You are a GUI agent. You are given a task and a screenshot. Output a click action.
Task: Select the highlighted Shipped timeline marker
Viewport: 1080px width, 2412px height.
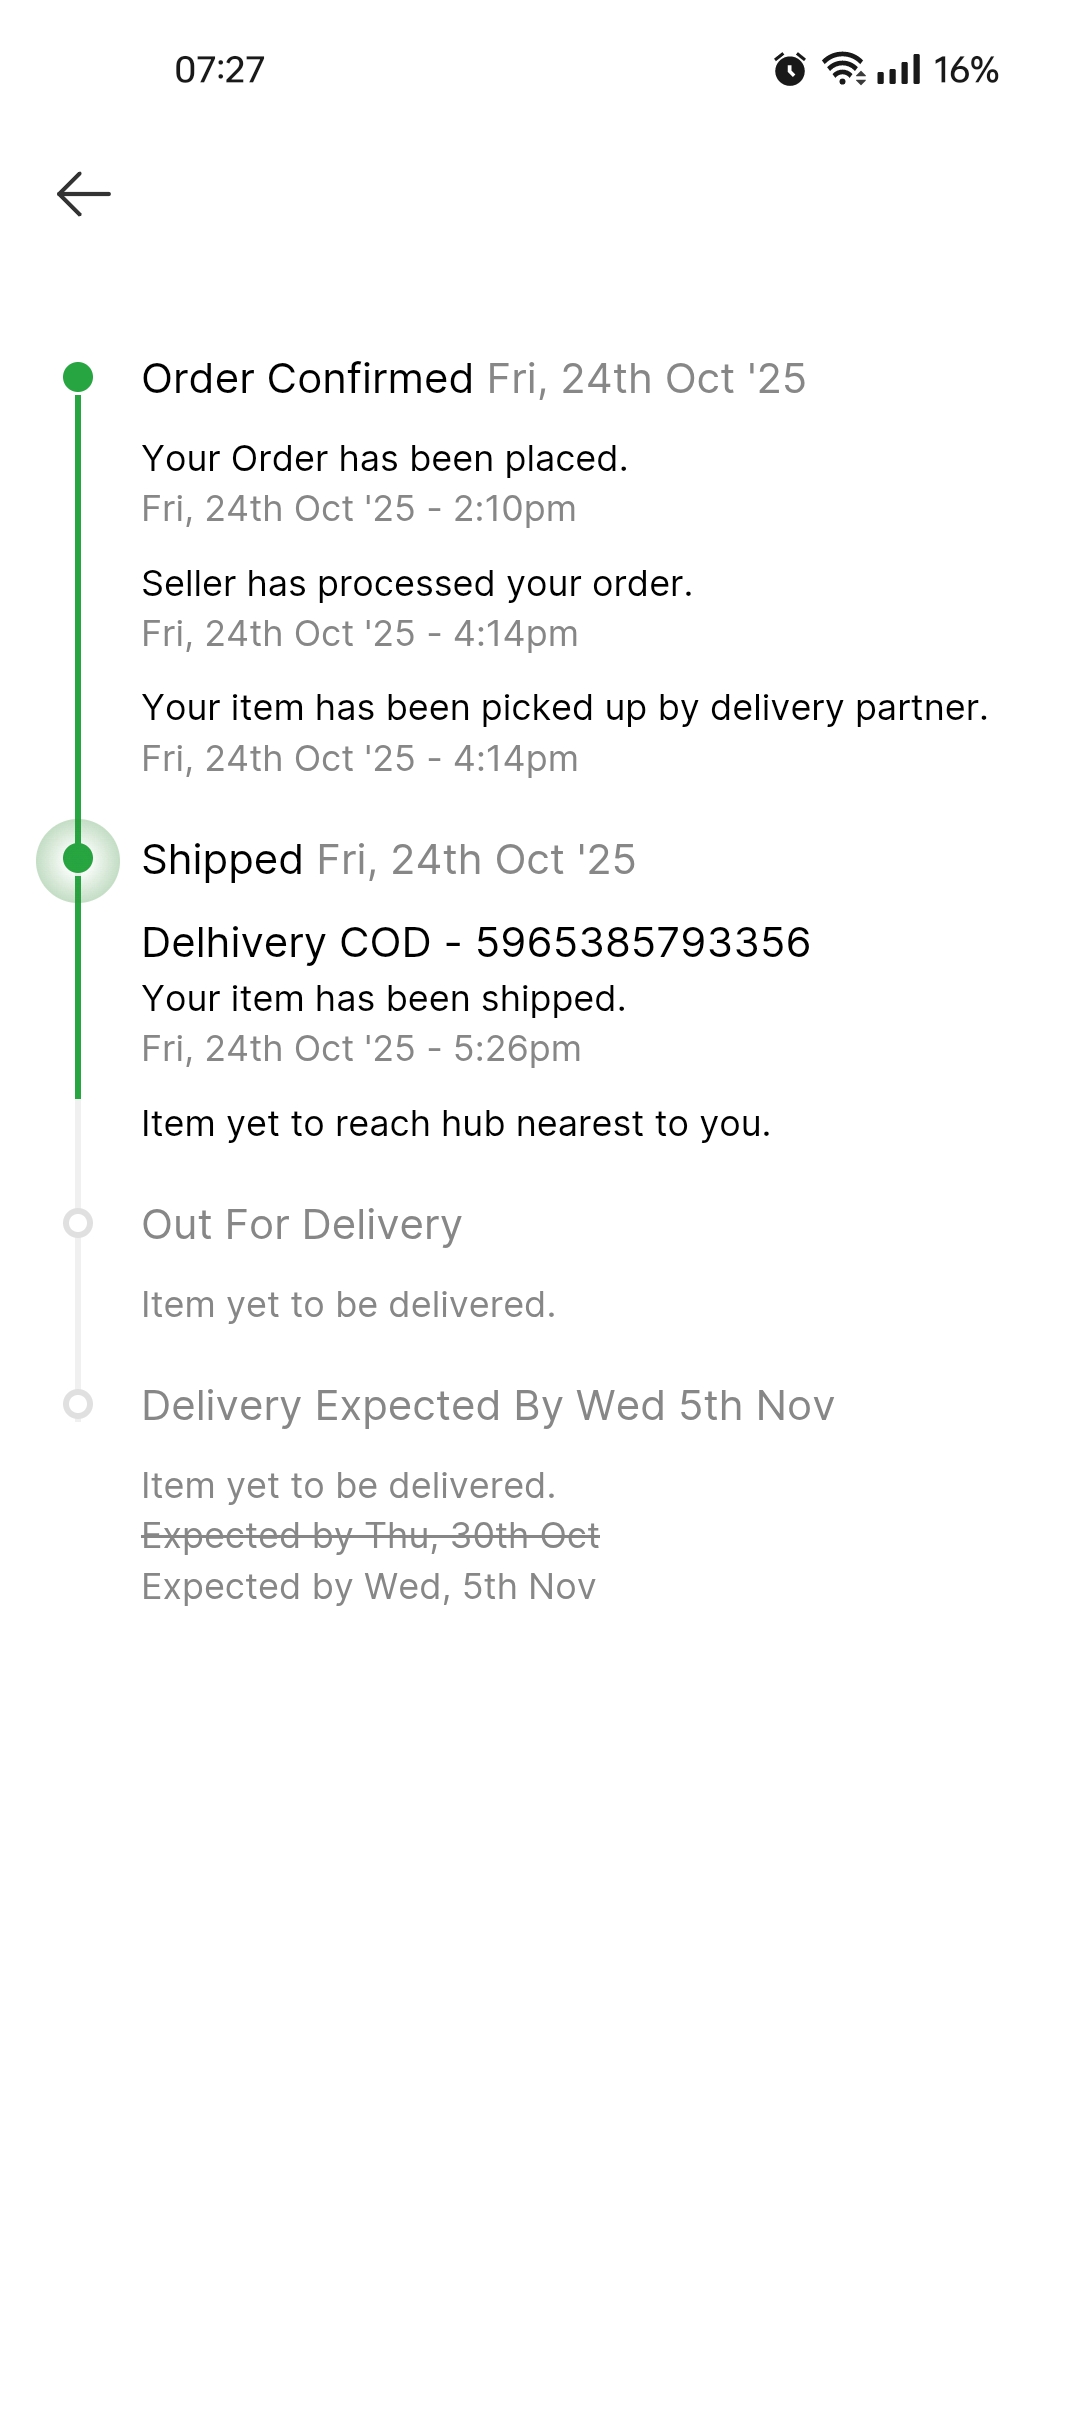(78, 860)
